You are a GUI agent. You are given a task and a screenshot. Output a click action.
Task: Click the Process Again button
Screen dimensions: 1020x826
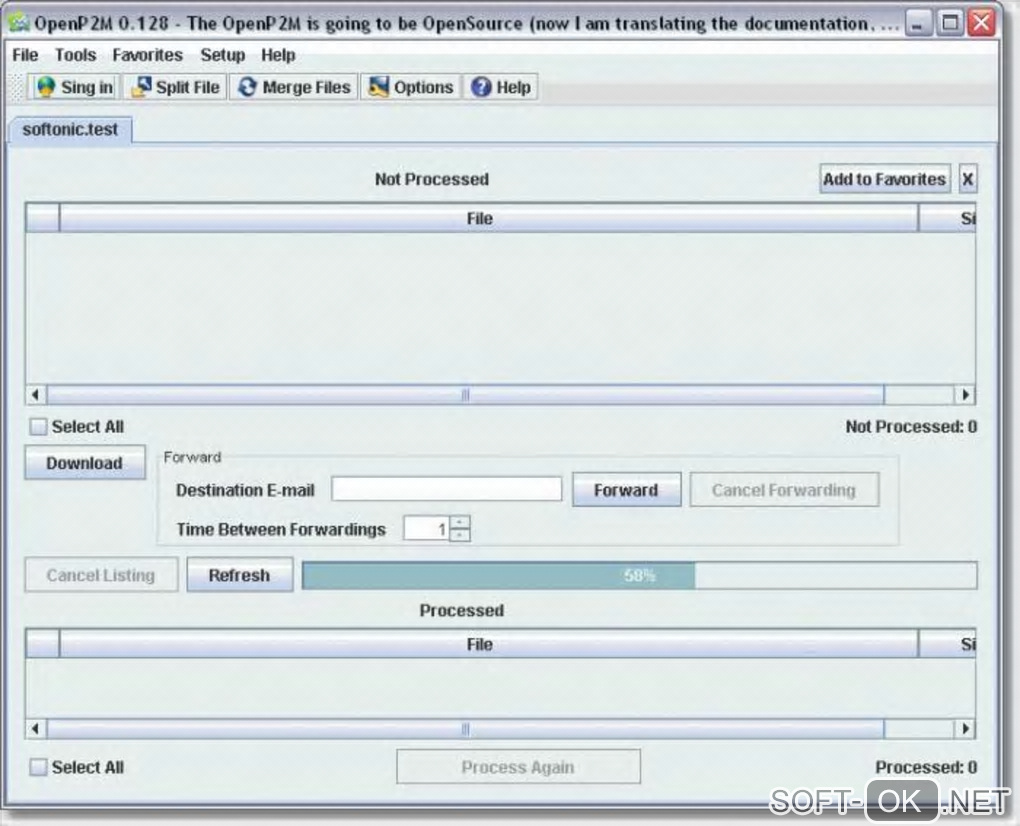click(x=518, y=767)
